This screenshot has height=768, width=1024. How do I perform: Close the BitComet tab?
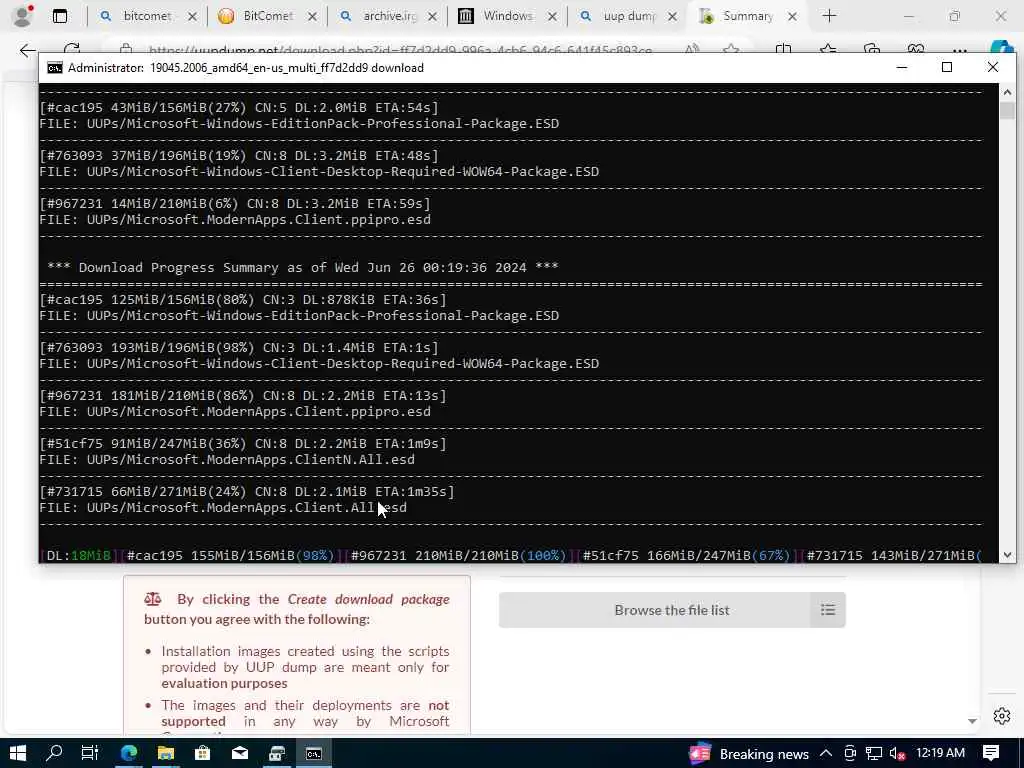tap(312, 16)
